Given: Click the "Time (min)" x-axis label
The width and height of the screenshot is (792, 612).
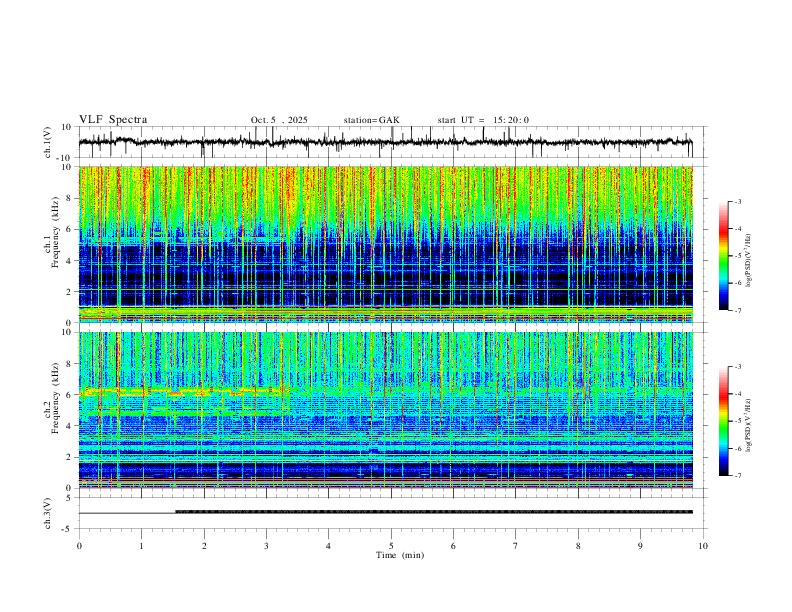Looking at the screenshot, I should (x=400, y=555).
